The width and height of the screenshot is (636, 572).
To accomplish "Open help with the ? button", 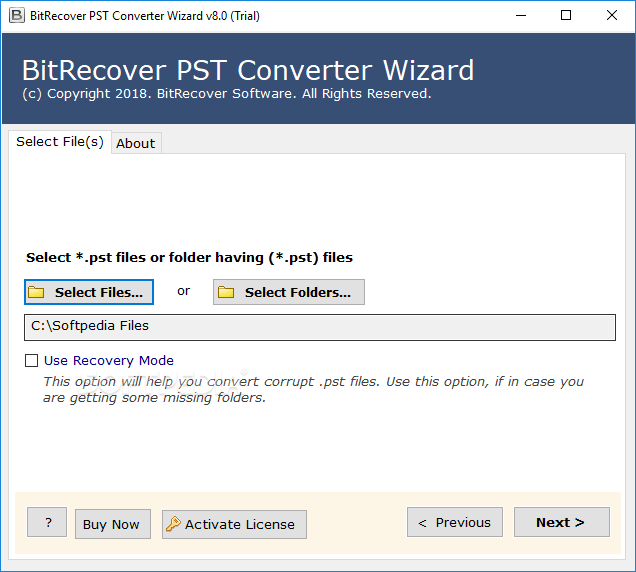I will 47,522.
